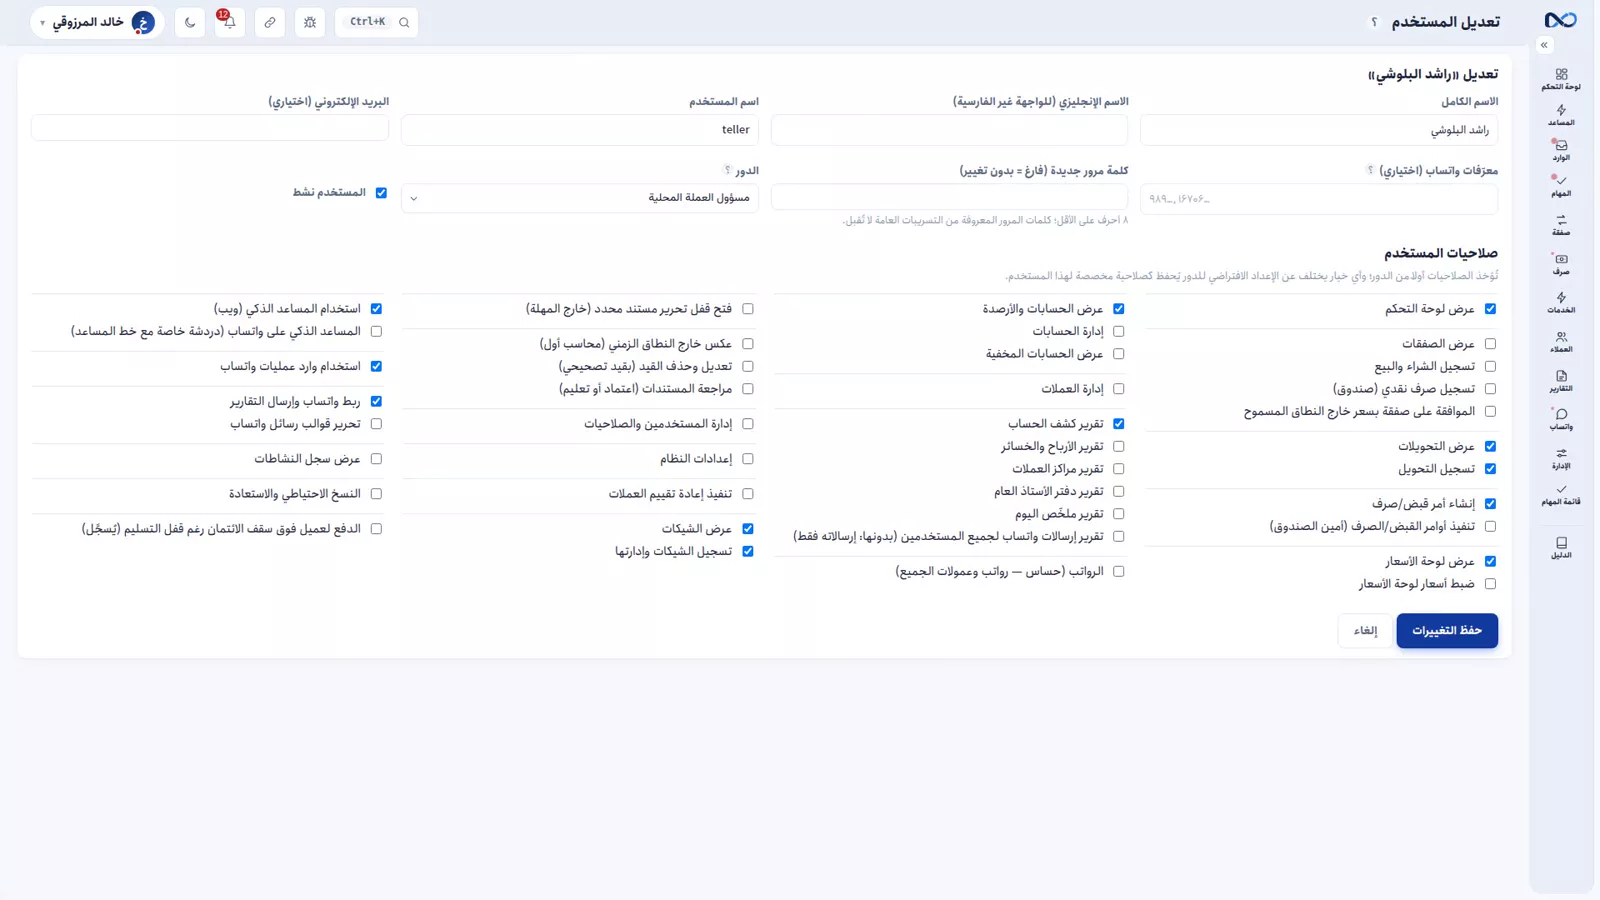Click تعديل «راشد البلوشي» heading
The width and height of the screenshot is (1600, 900).
(1433, 75)
